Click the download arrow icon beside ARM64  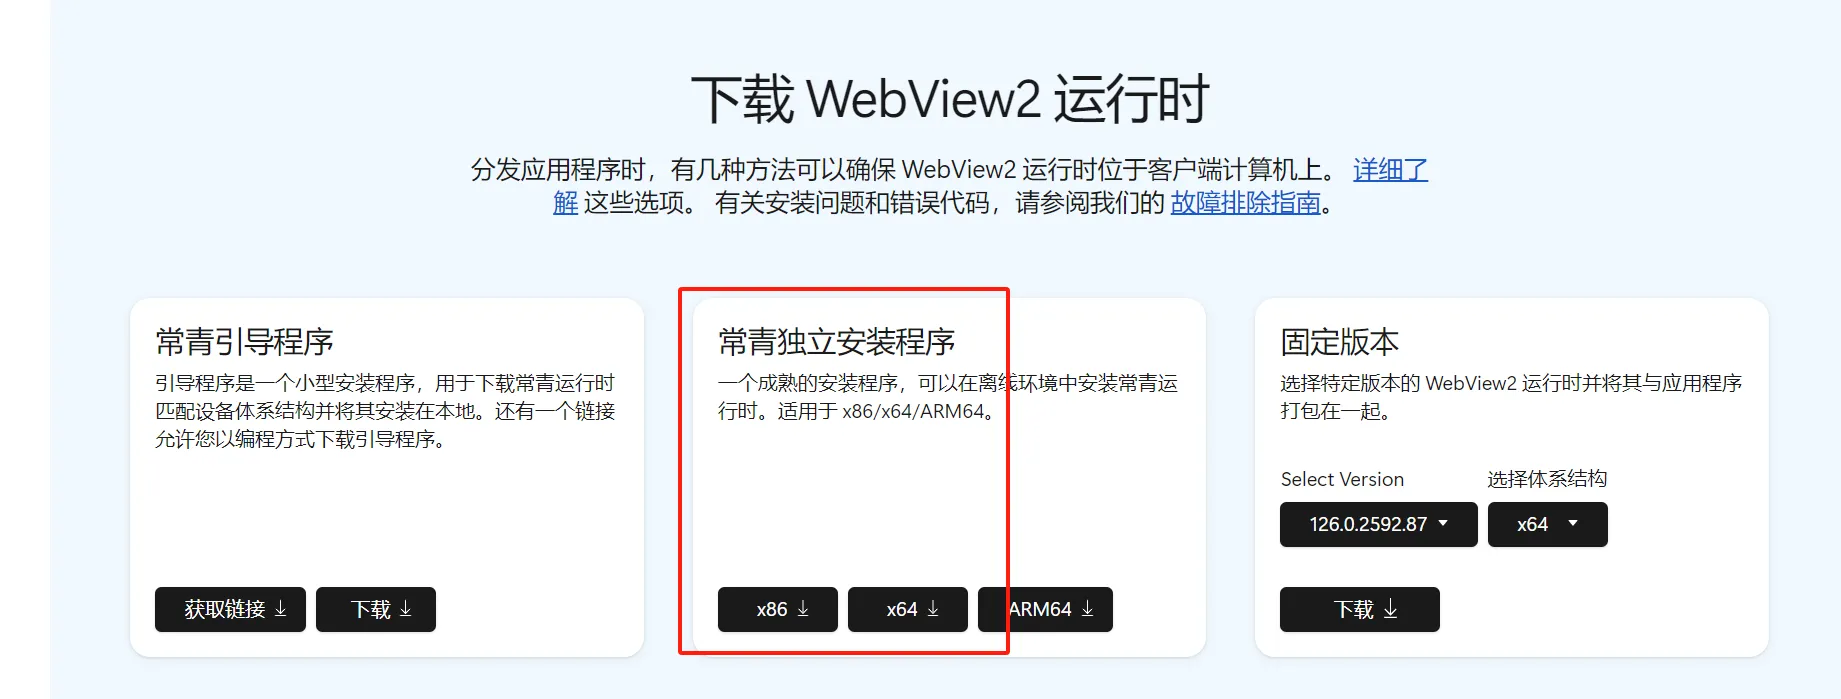[1088, 609]
